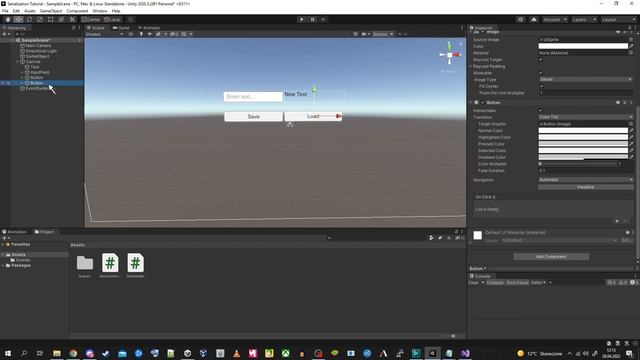
Task: Switch to the Animator tab
Action: (x=149, y=28)
